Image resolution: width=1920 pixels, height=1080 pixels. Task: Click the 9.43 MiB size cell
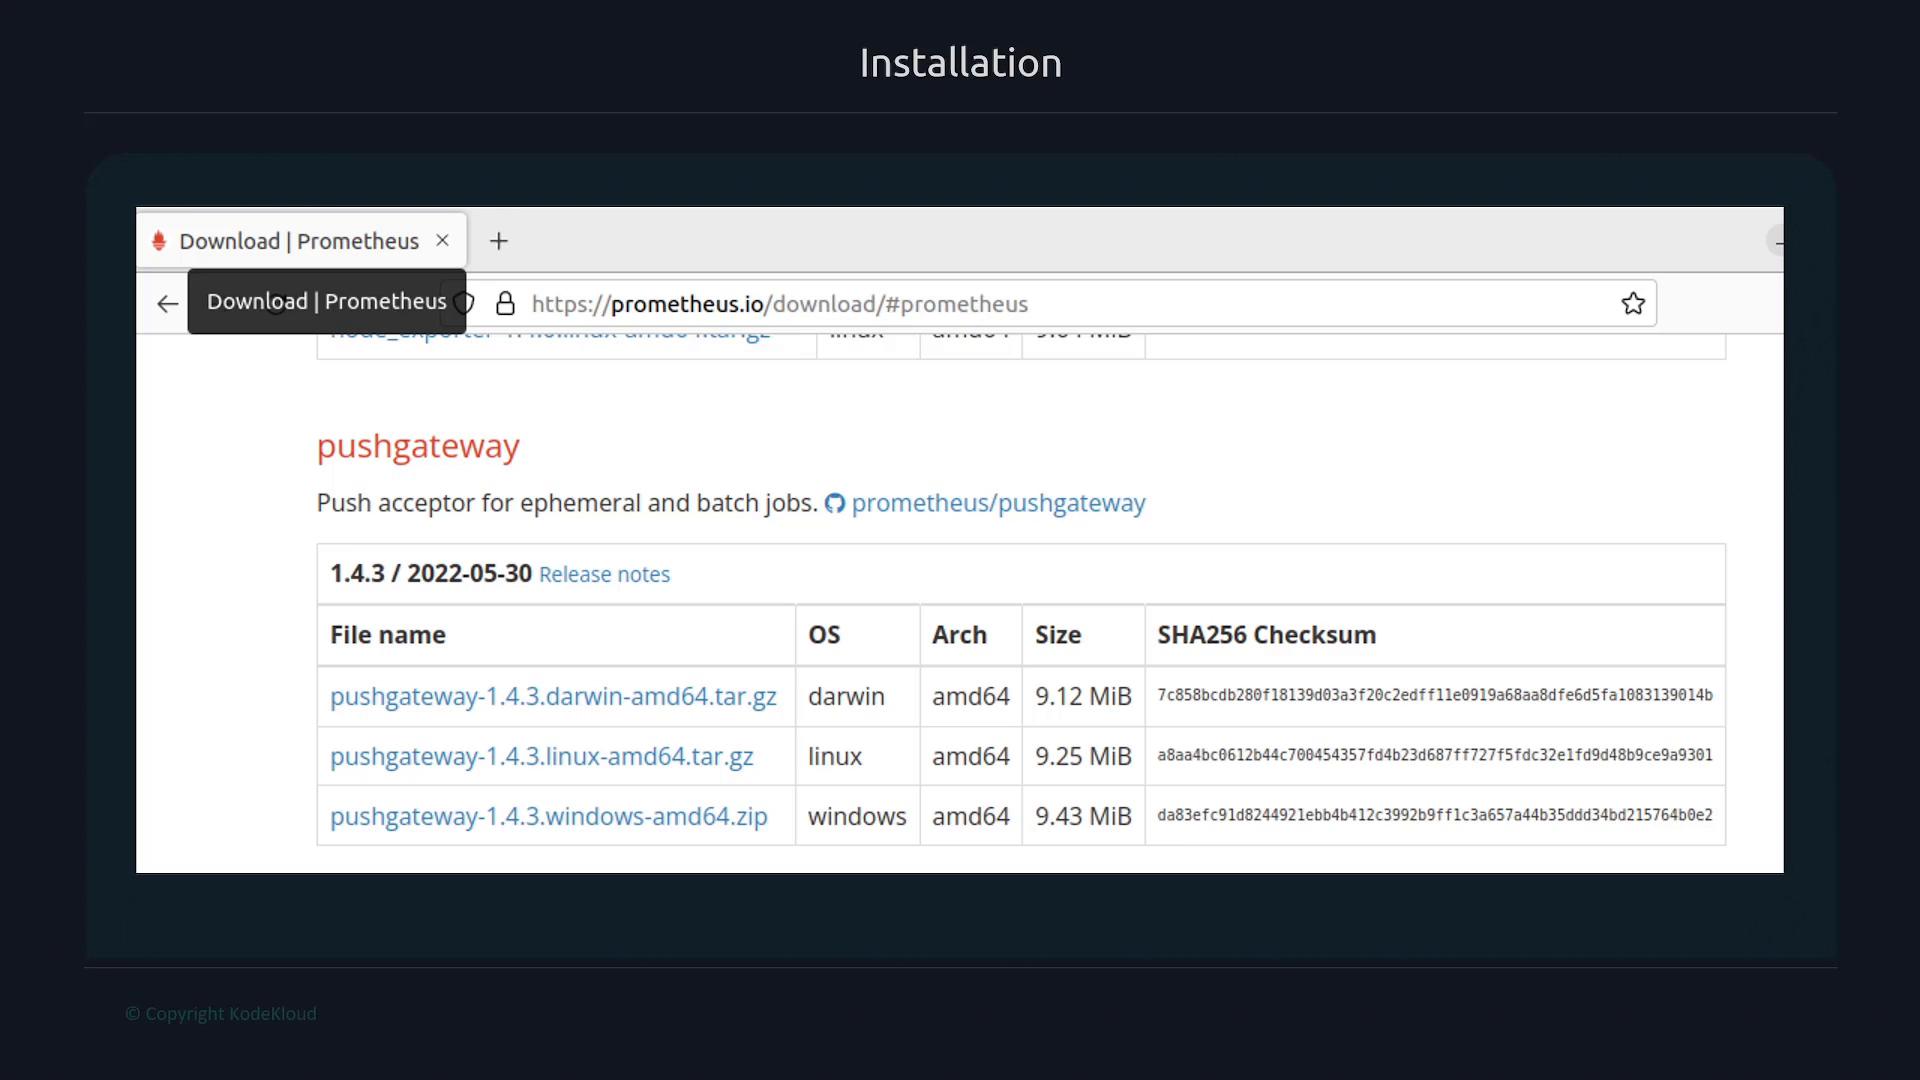[x=1083, y=817]
